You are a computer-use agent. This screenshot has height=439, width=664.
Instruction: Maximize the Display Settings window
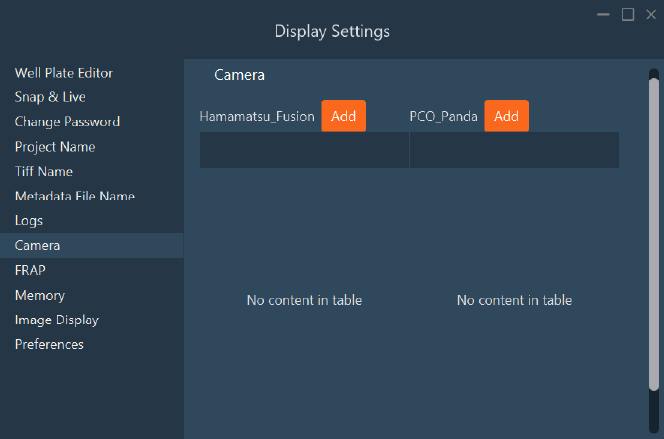pyautogui.click(x=628, y=14)
